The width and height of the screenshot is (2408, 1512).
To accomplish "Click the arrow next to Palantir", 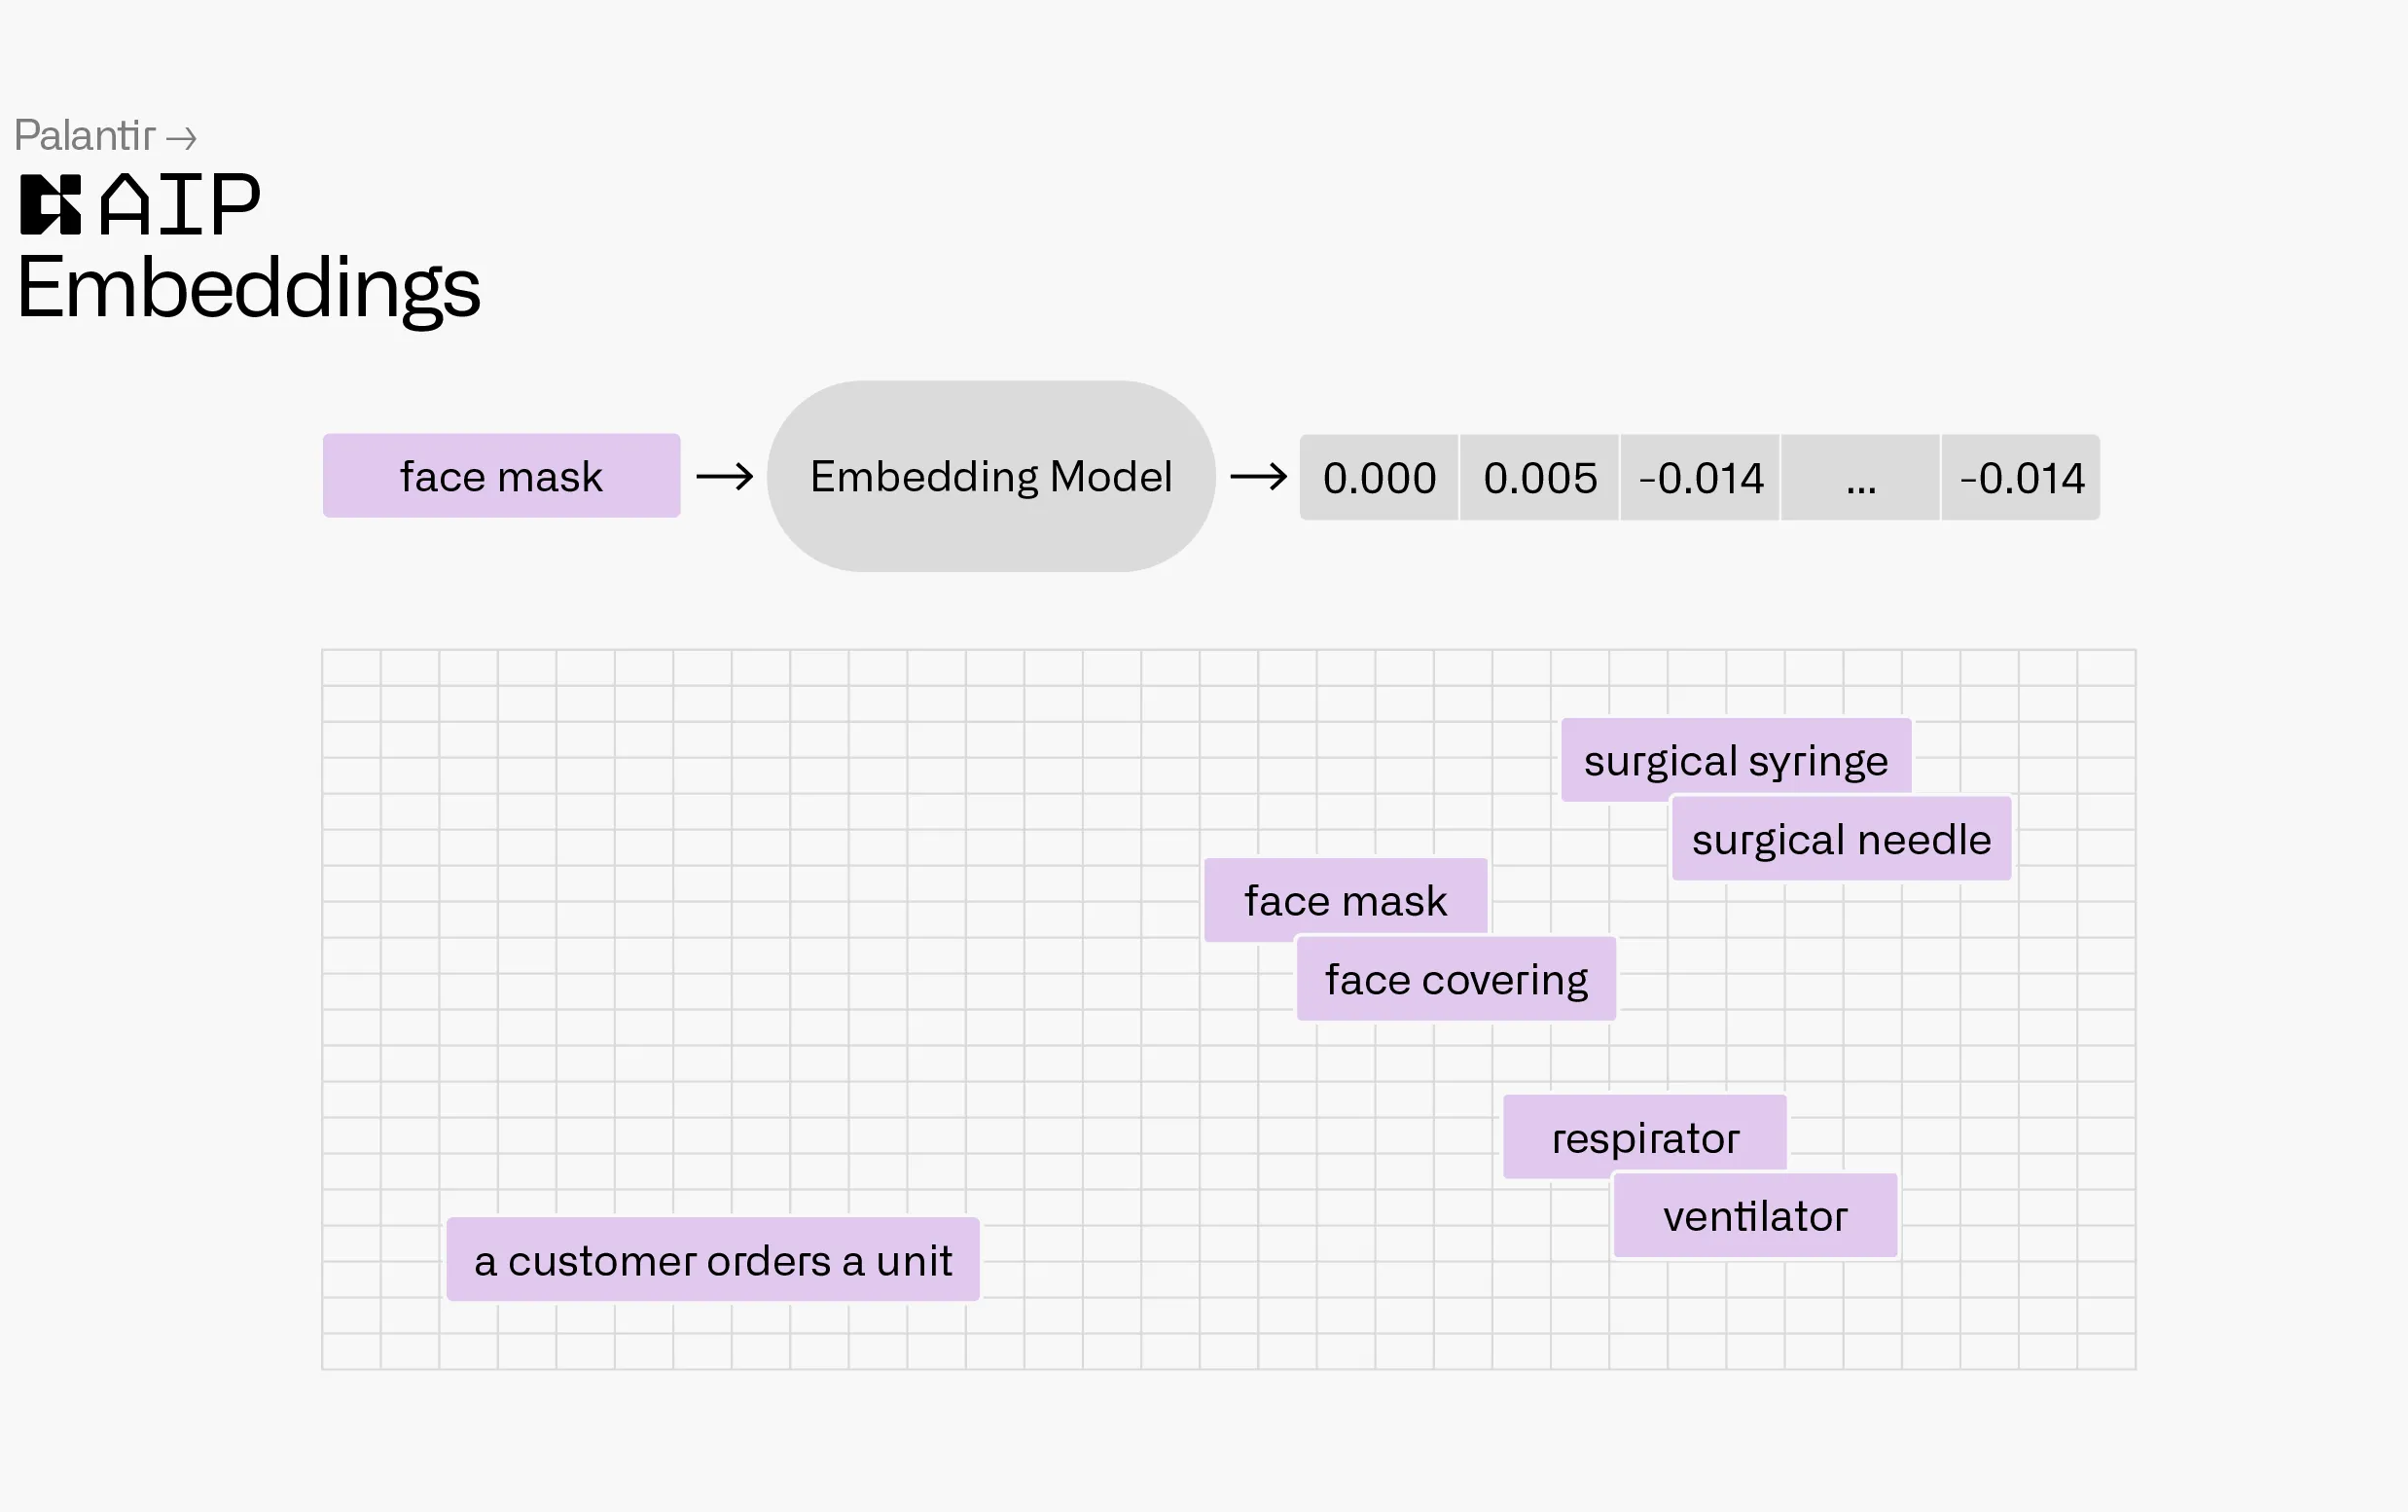I will coord(182,138).
